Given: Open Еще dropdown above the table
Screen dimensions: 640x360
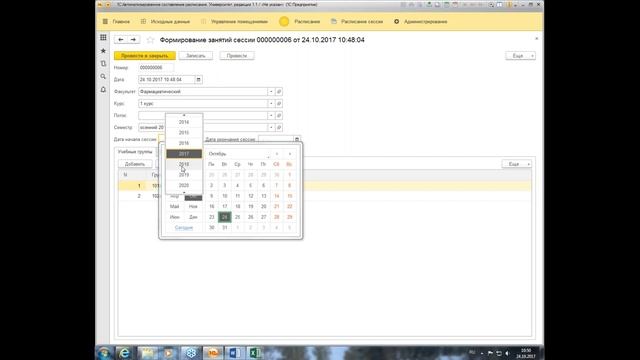Looking at the screenshot, I should tap(516, 164).
